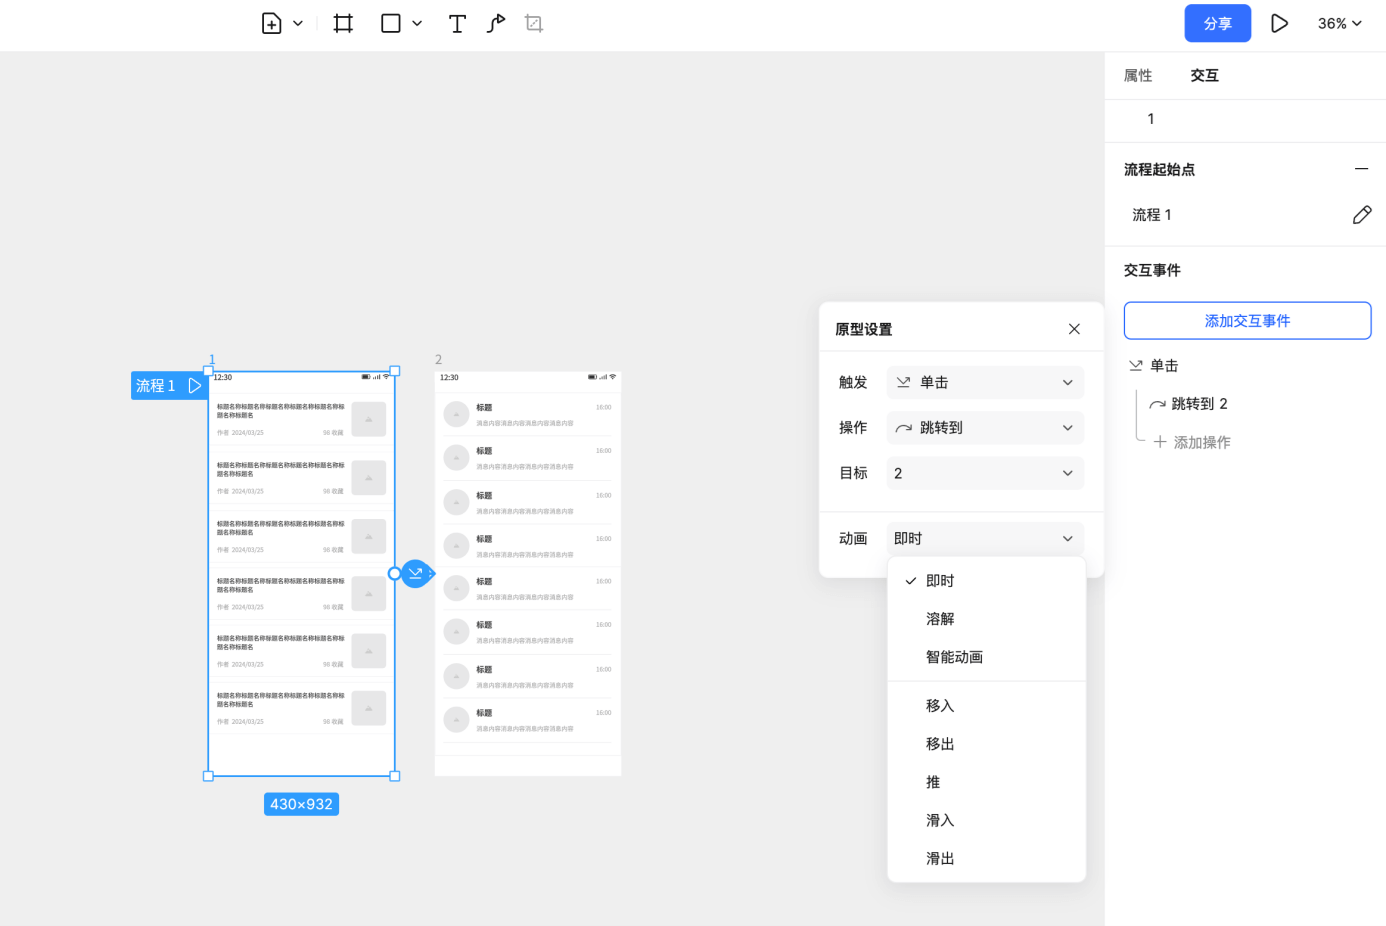The image size is (1386, 926).
Task: Click the 流程 1 label on canvas
Action: click(155, 385)
